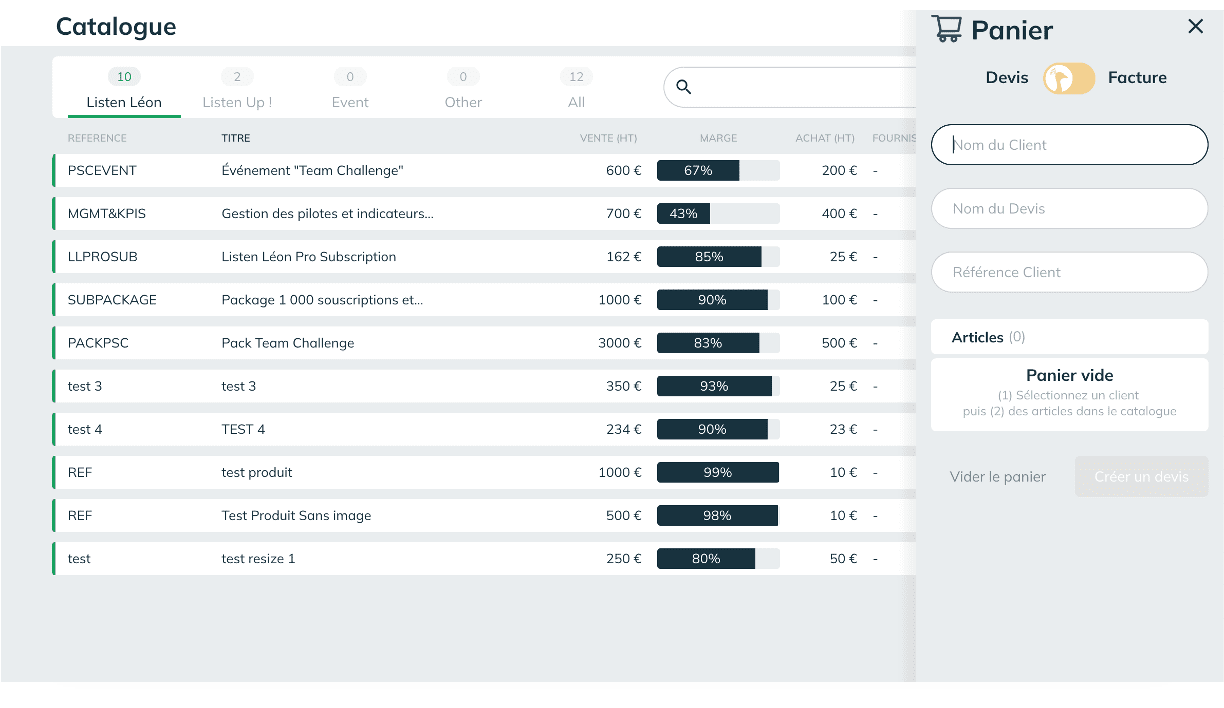Switch to the Listen Léon tab
The height and width of the screenshot is (708, 1224).
coord(124,90)
